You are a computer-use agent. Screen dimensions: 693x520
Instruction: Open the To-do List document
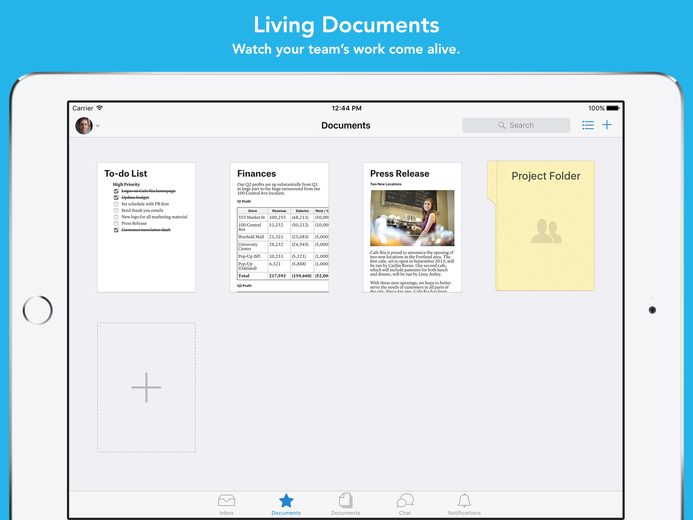pyautogui.click(x=146, y=227)
